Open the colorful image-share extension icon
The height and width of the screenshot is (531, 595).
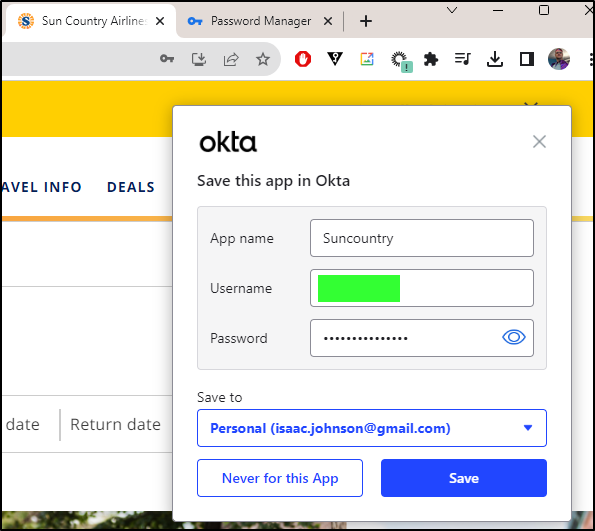click(367, 59)
